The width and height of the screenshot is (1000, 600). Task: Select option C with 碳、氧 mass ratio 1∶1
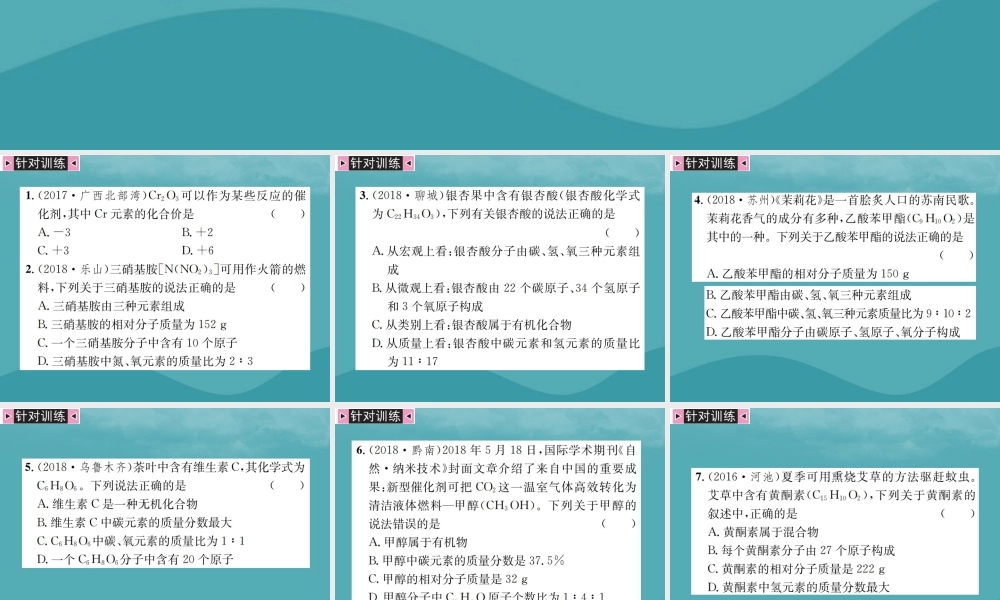pyautogui.click(x=141, y=541)
